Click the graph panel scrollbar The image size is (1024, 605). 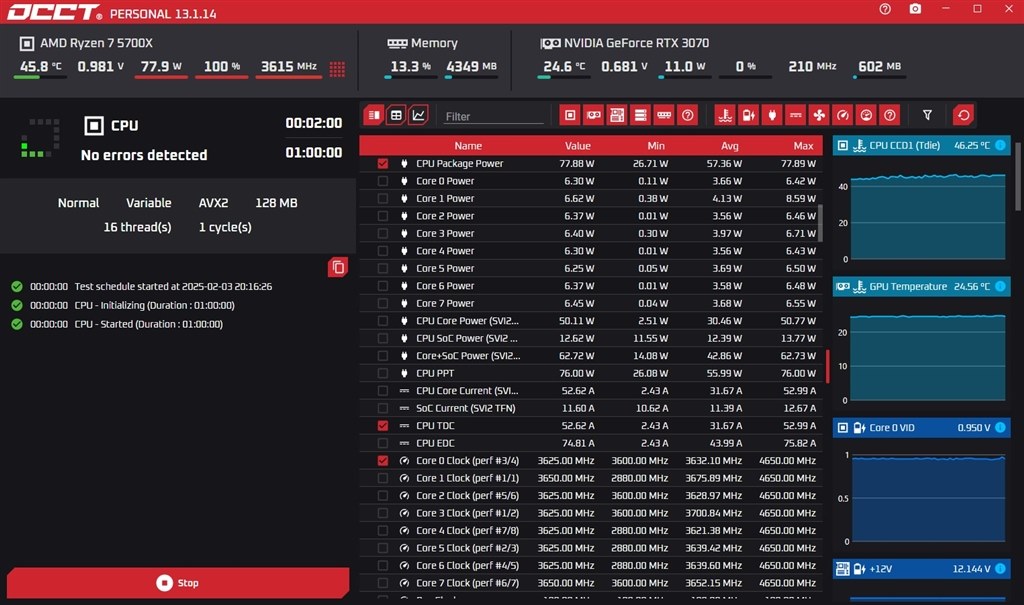pyautogui.click(x=1017, y=176)
